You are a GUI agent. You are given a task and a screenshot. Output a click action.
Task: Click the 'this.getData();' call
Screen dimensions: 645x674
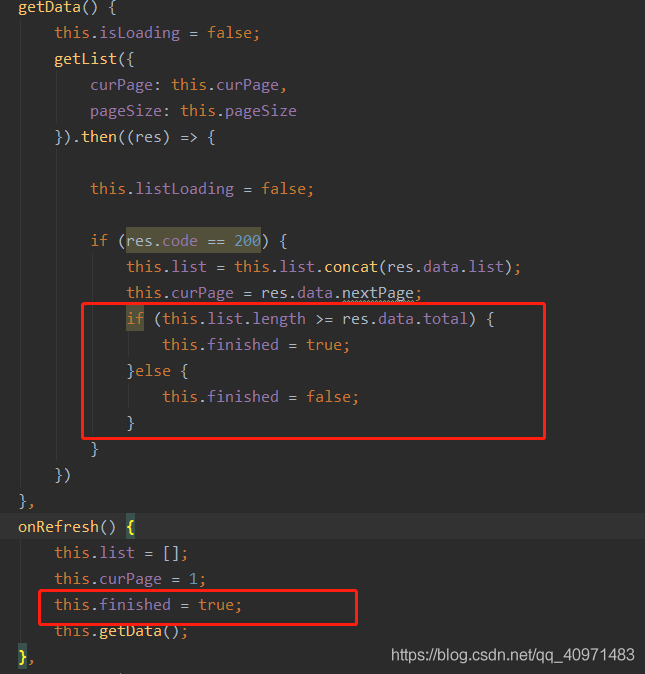121,631
